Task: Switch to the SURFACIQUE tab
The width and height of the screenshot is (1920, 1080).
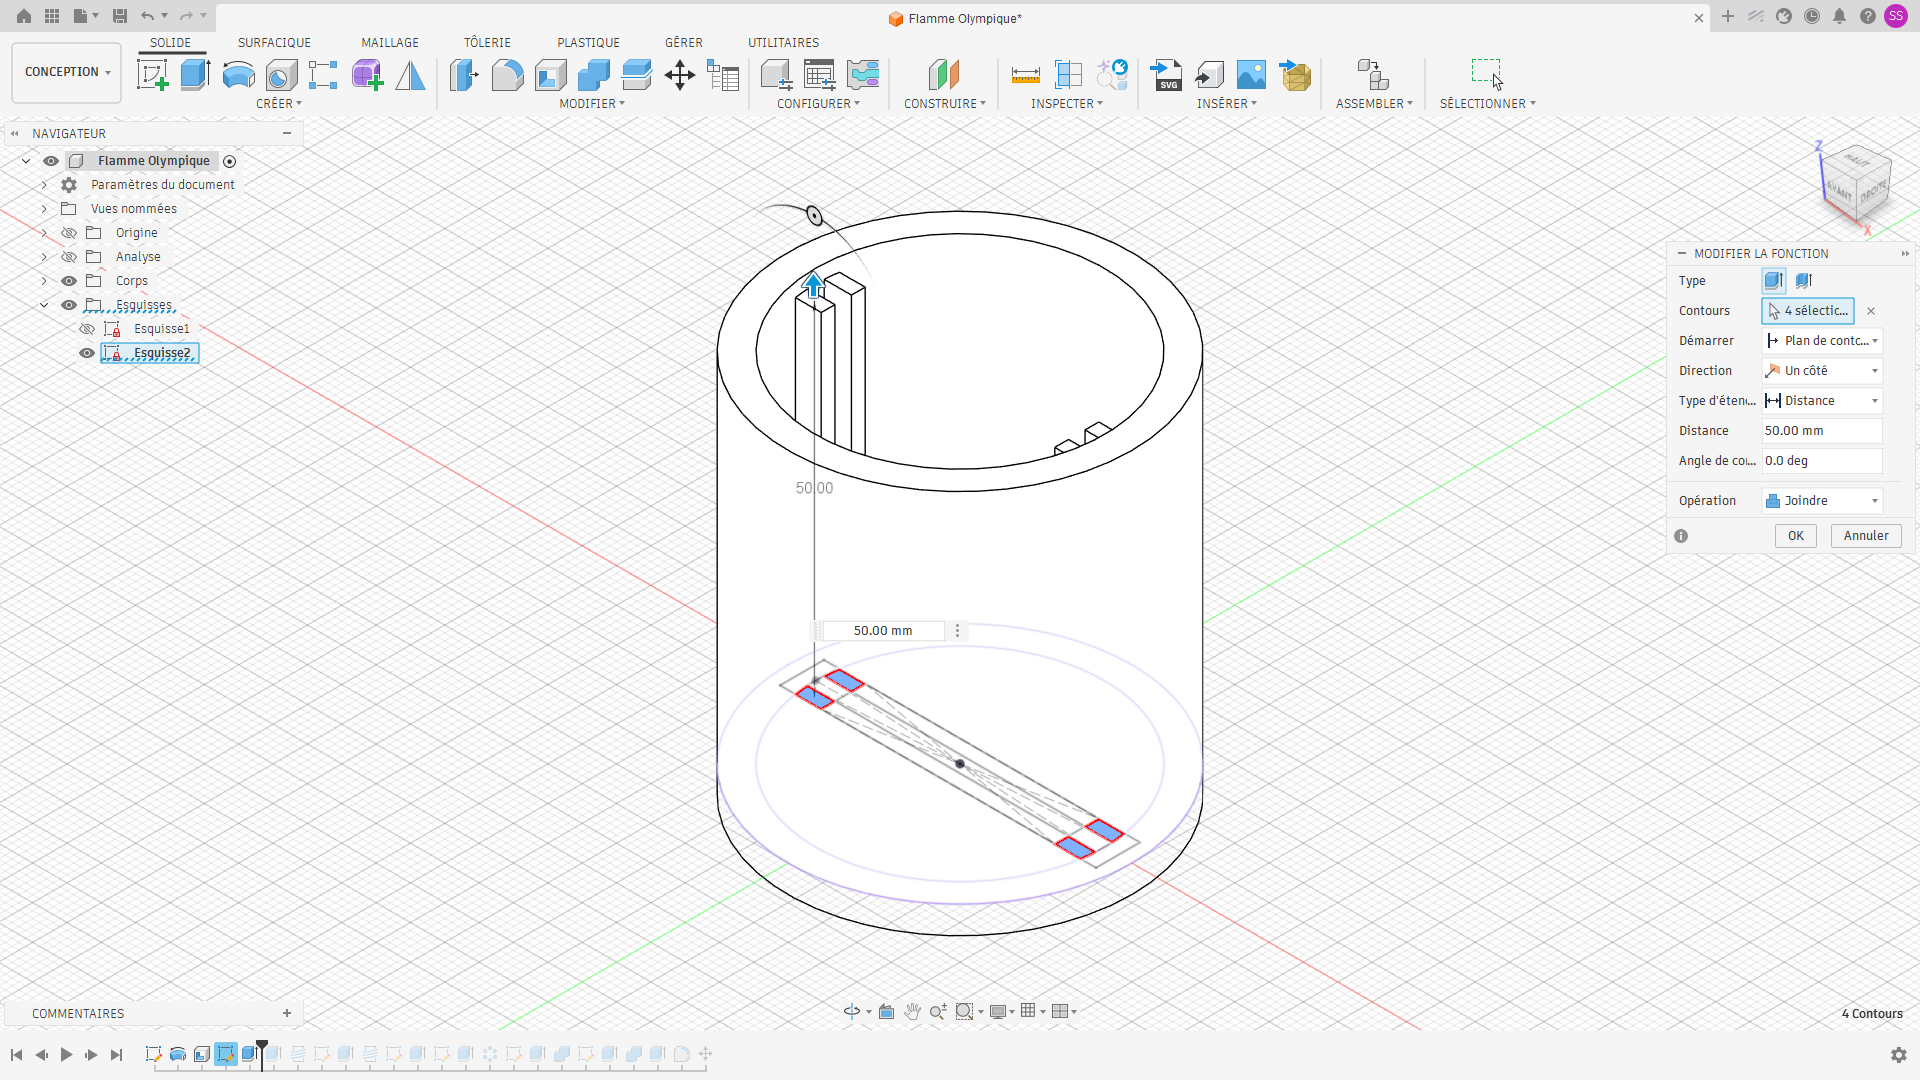Action: tap(274, 43)
